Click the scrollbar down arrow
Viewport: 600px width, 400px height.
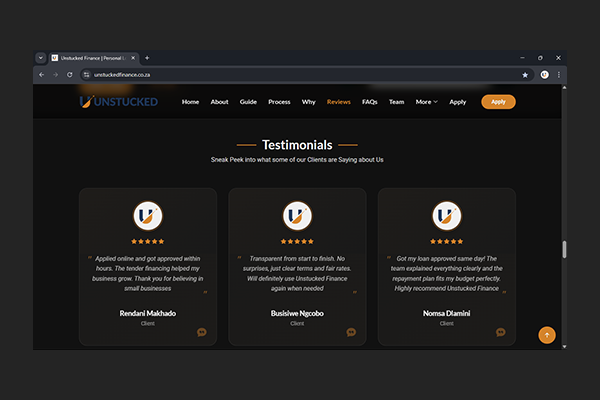point(564,346)
